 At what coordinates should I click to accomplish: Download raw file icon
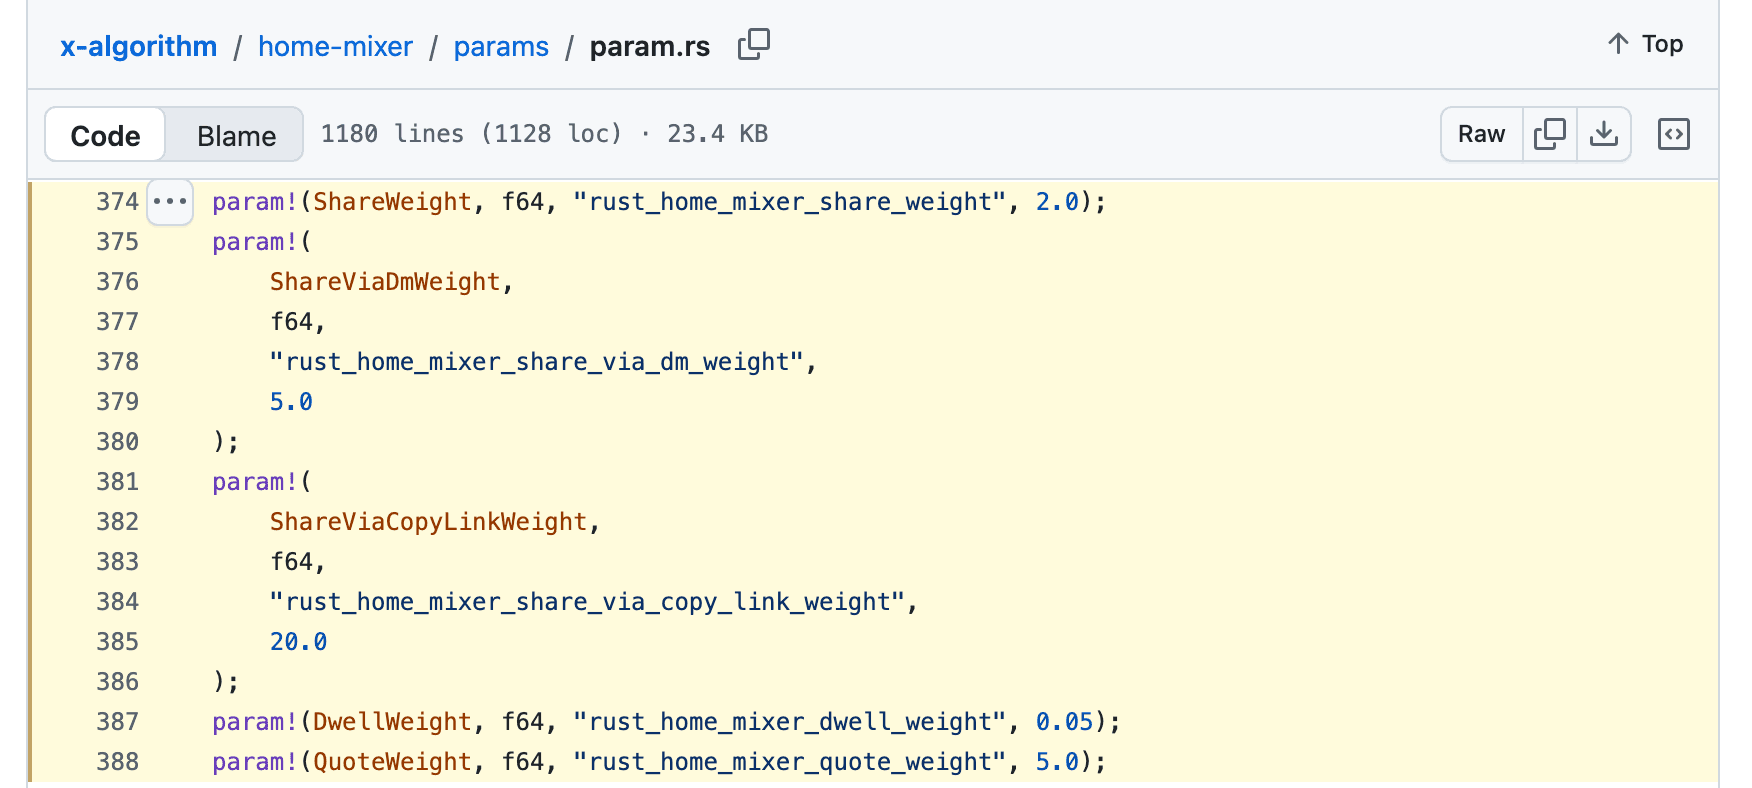[x=1604, y=134]
